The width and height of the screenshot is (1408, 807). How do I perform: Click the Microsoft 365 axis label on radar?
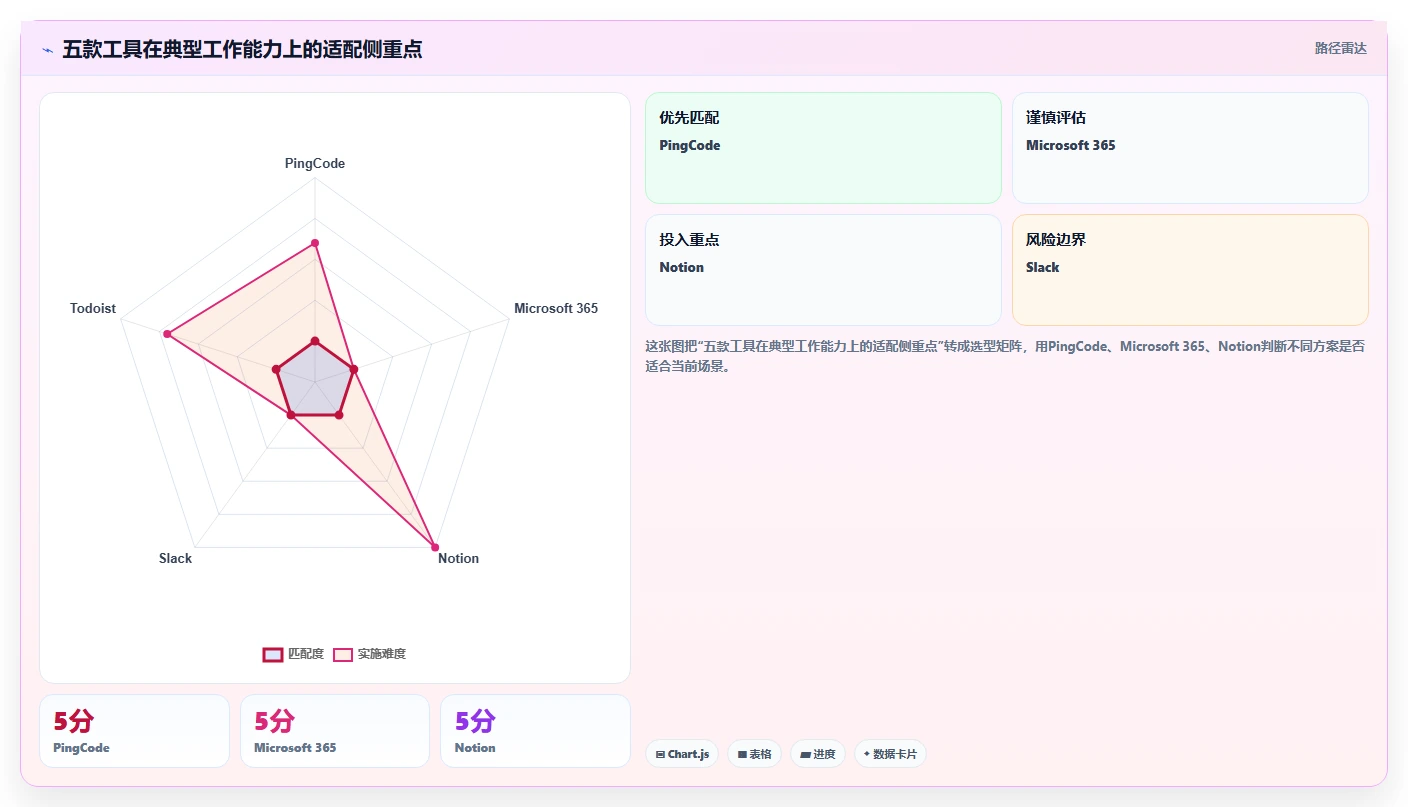point(556,308)
